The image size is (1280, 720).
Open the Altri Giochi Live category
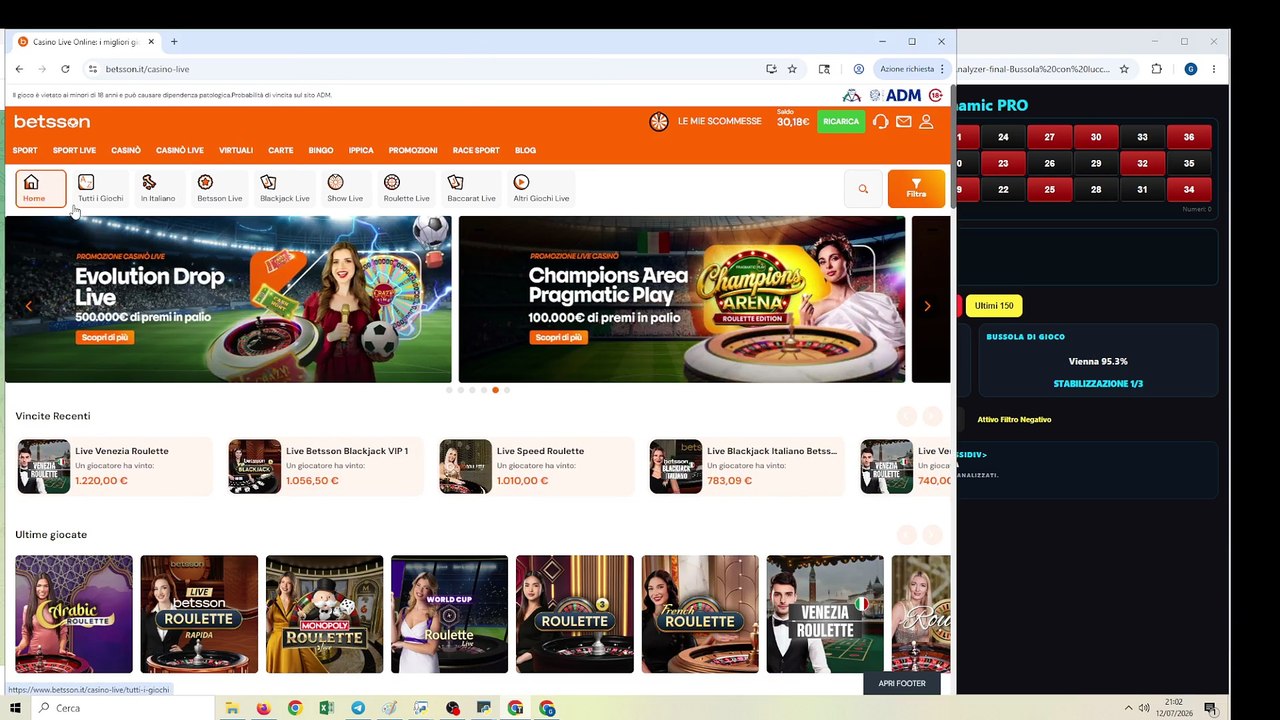click(541, 189)
